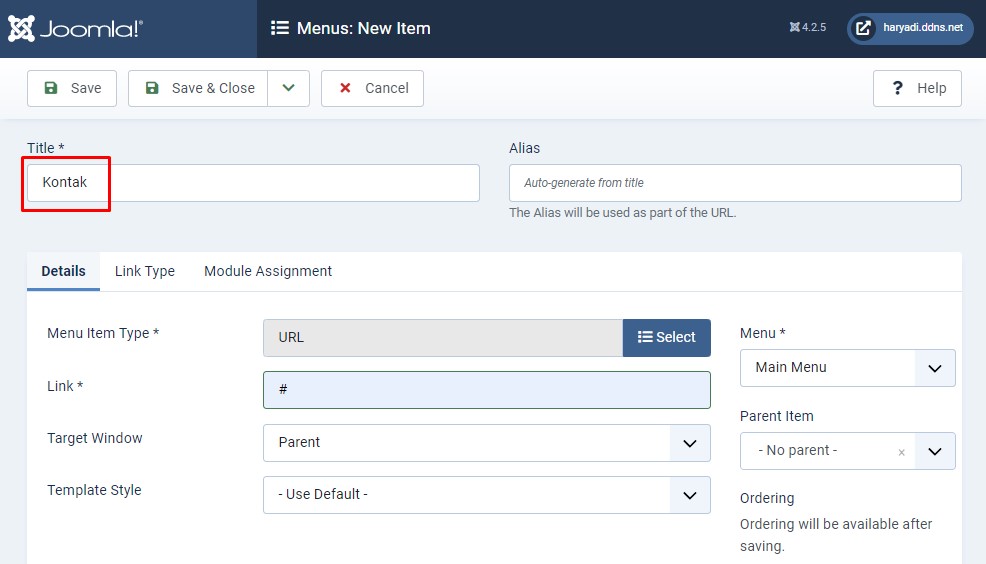
Task: Click Save & Close button
Action: click(198, 88)
